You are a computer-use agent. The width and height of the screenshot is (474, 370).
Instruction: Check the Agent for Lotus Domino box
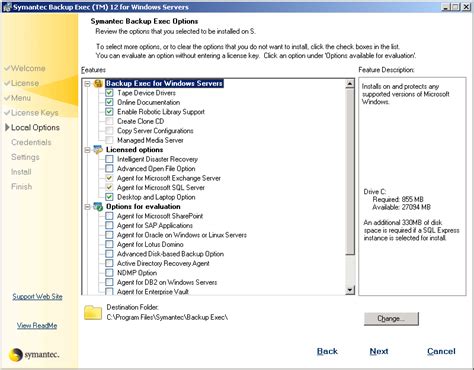point(109,244)
